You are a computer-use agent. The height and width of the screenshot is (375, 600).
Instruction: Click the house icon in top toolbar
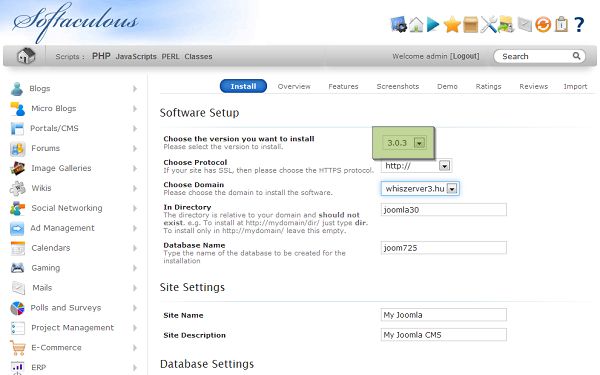tap(416, 24)
